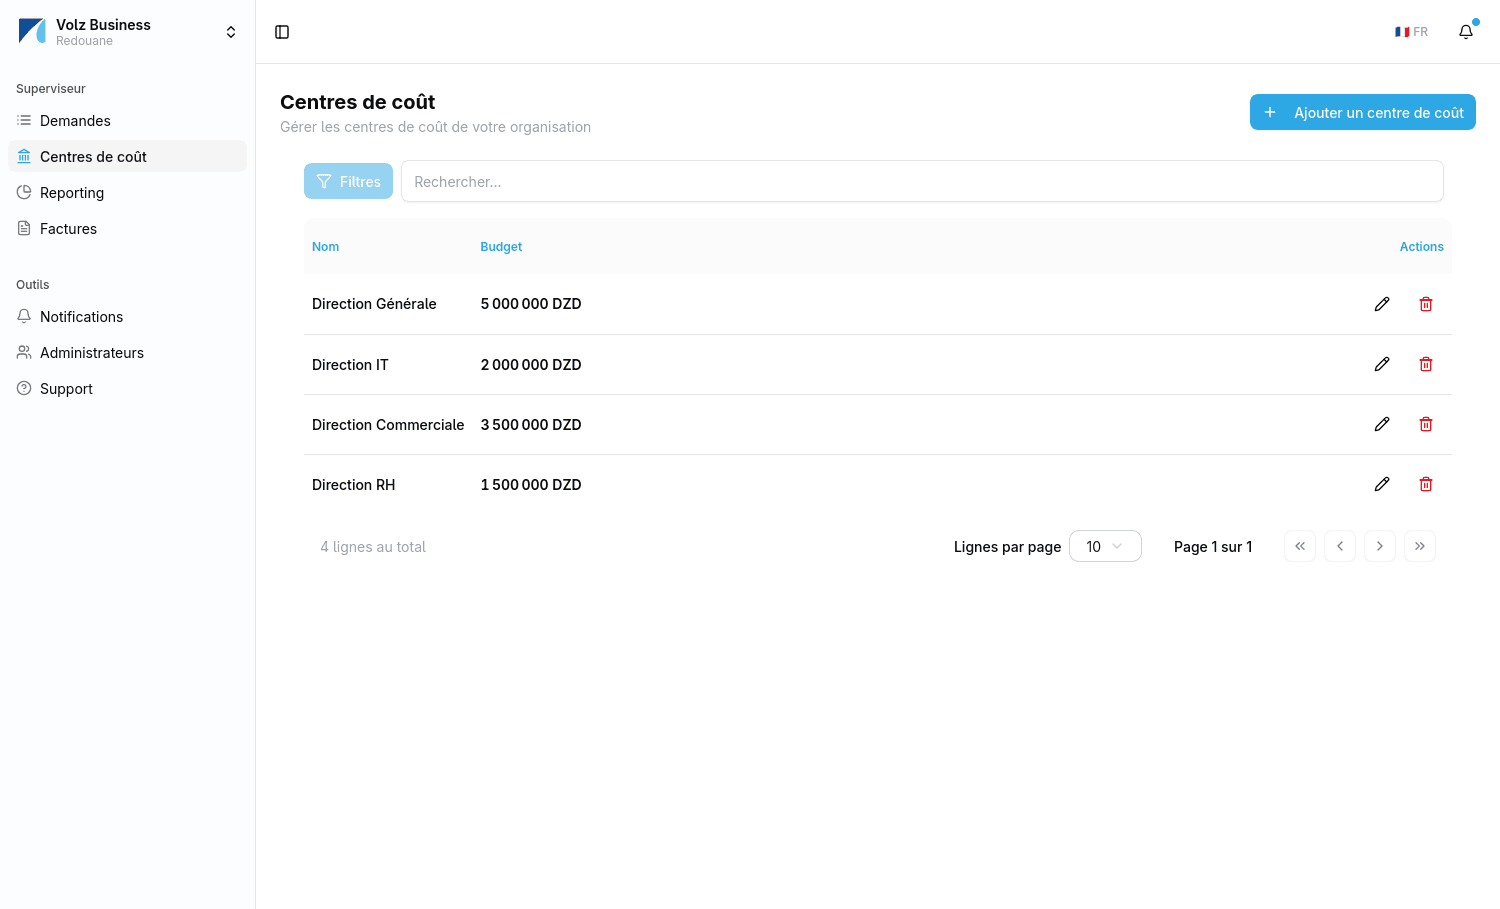Image resolution: width=1500 pixels, height=909 pixels.
Task: Select the Direction RH name cell
Action: pyautogui.click(x=353, y=485)
